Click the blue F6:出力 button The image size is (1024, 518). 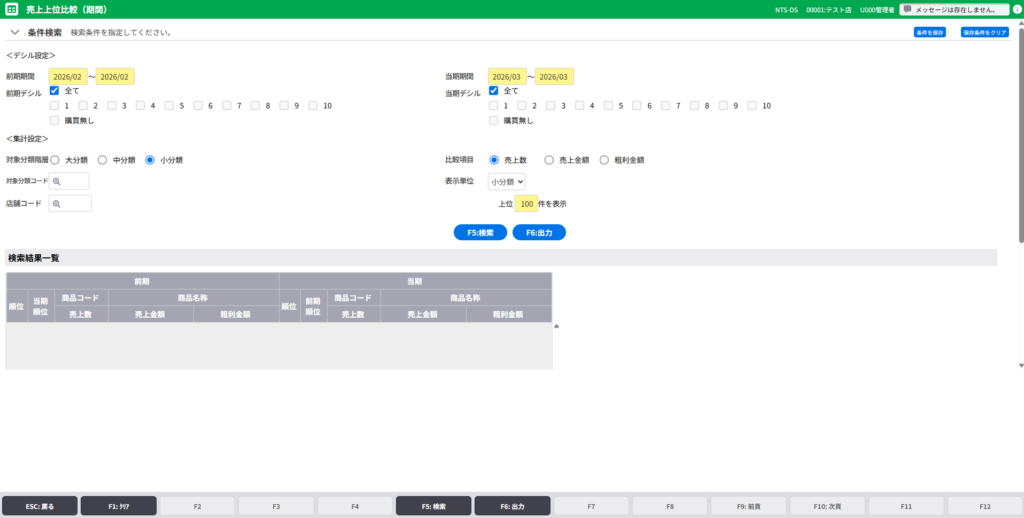click(539, 233)
